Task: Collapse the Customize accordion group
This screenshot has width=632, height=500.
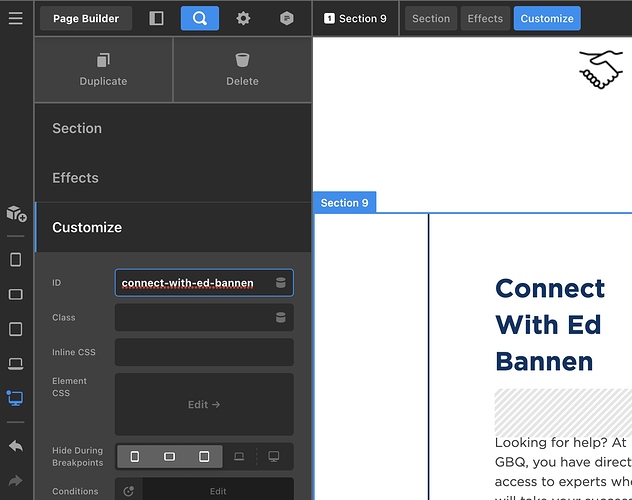Action: 173,227
